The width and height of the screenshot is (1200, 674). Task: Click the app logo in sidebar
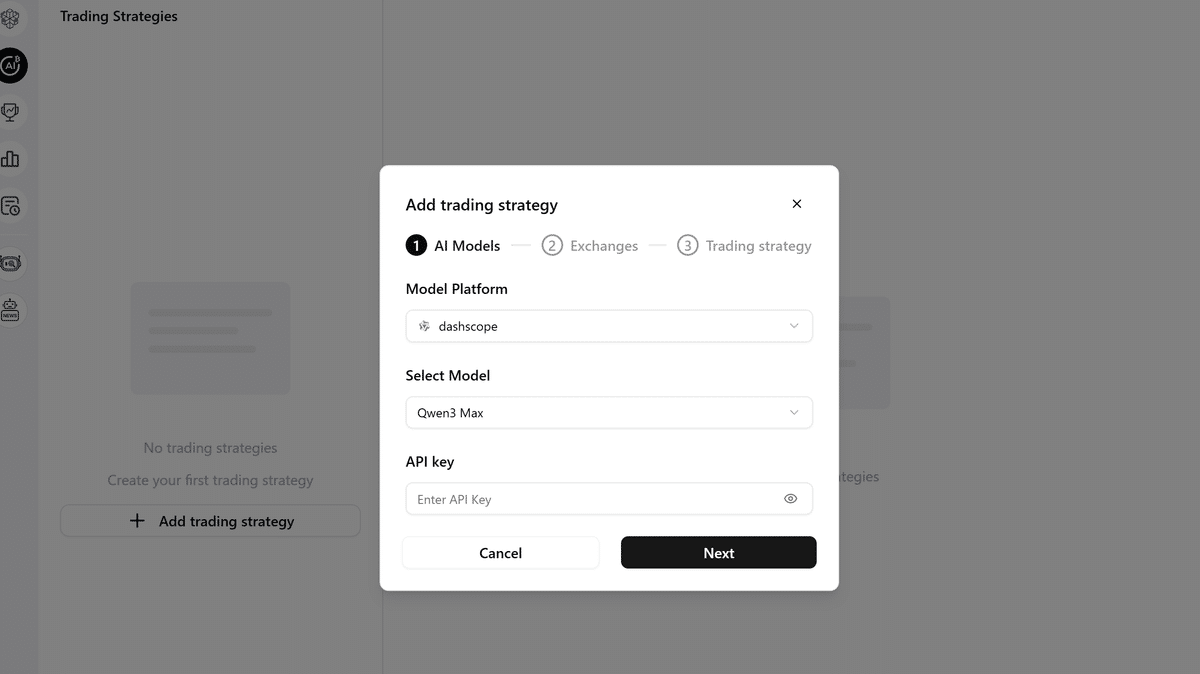coord(10,18)
